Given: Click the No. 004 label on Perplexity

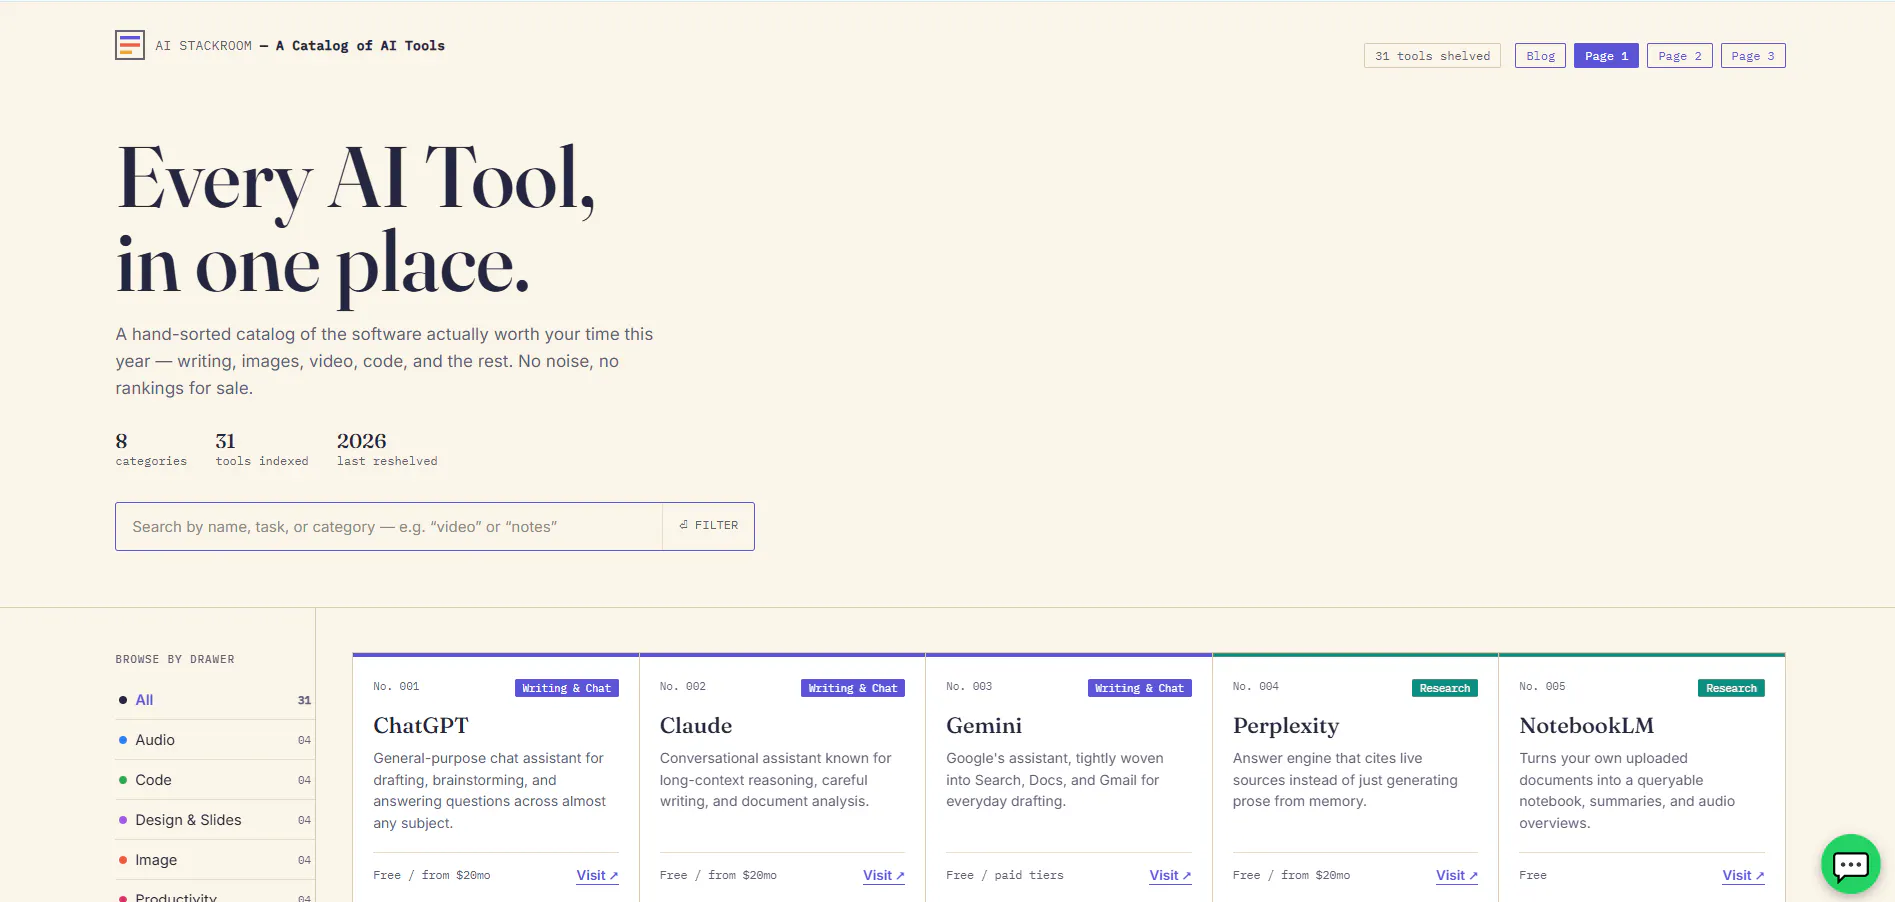Looking at the screenshot, I should click(1256, 686).
